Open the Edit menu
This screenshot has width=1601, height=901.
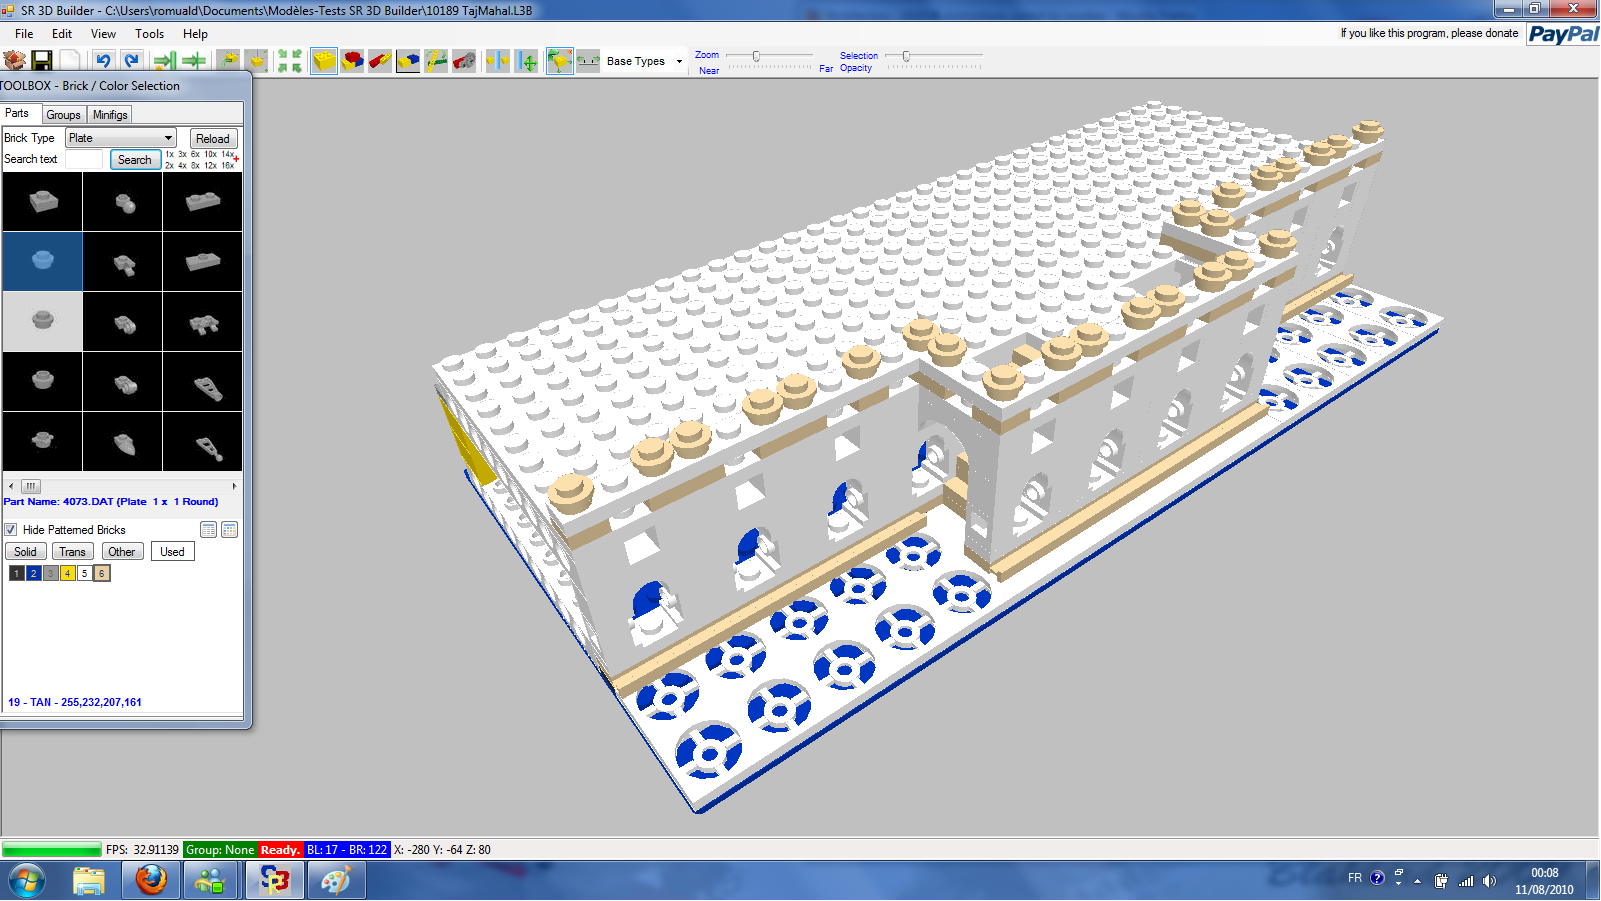tap(62, 34)
